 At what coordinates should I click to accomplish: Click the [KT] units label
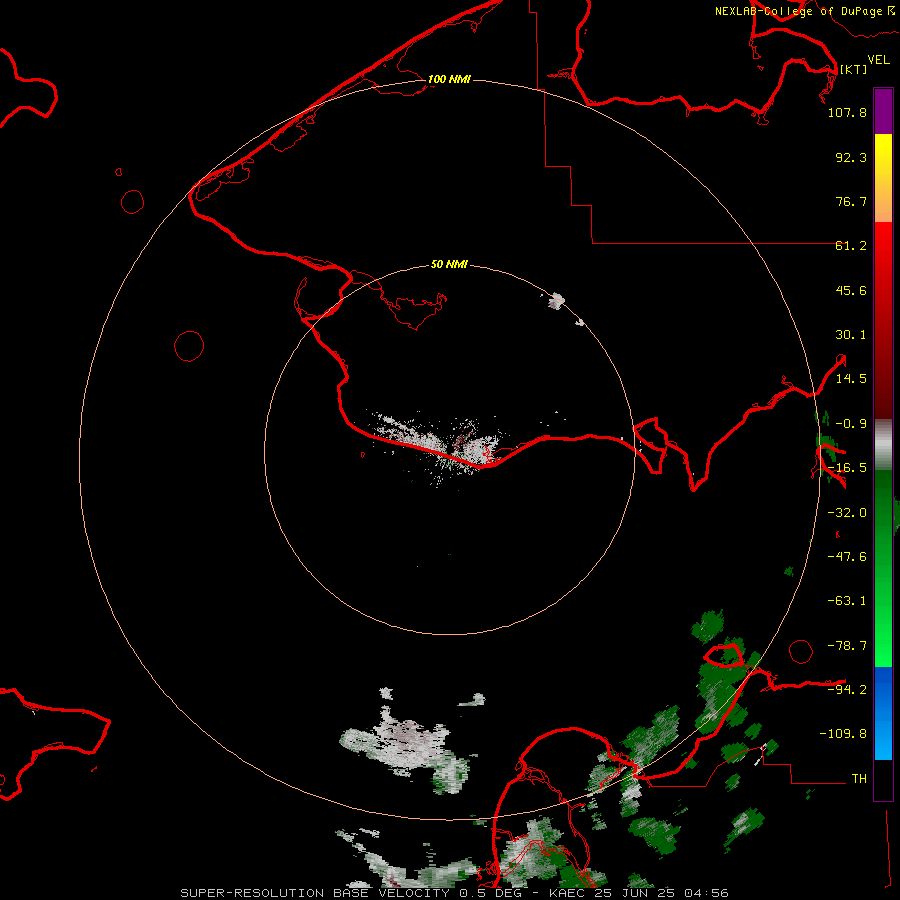[x=853, y=69]
